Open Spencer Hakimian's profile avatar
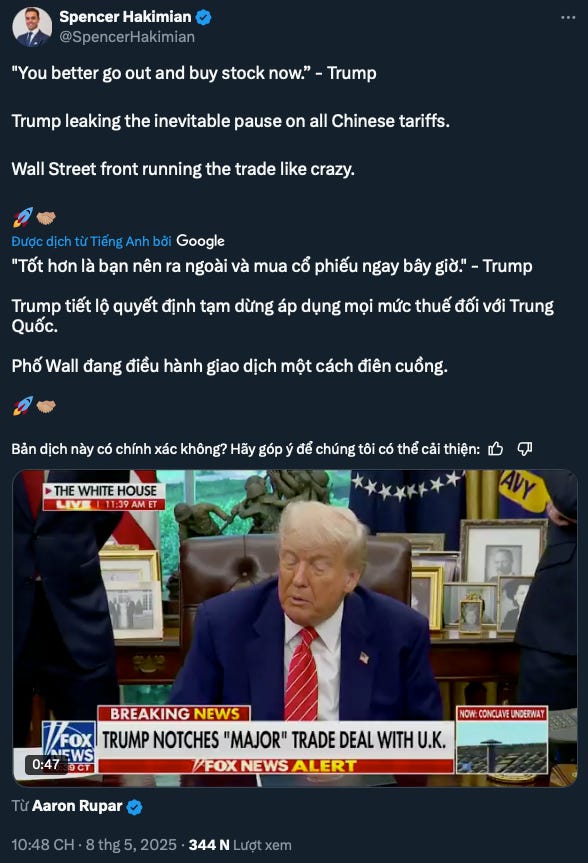Image resolution: width=588 pixels, height=863 pixels. coord(31,28)
